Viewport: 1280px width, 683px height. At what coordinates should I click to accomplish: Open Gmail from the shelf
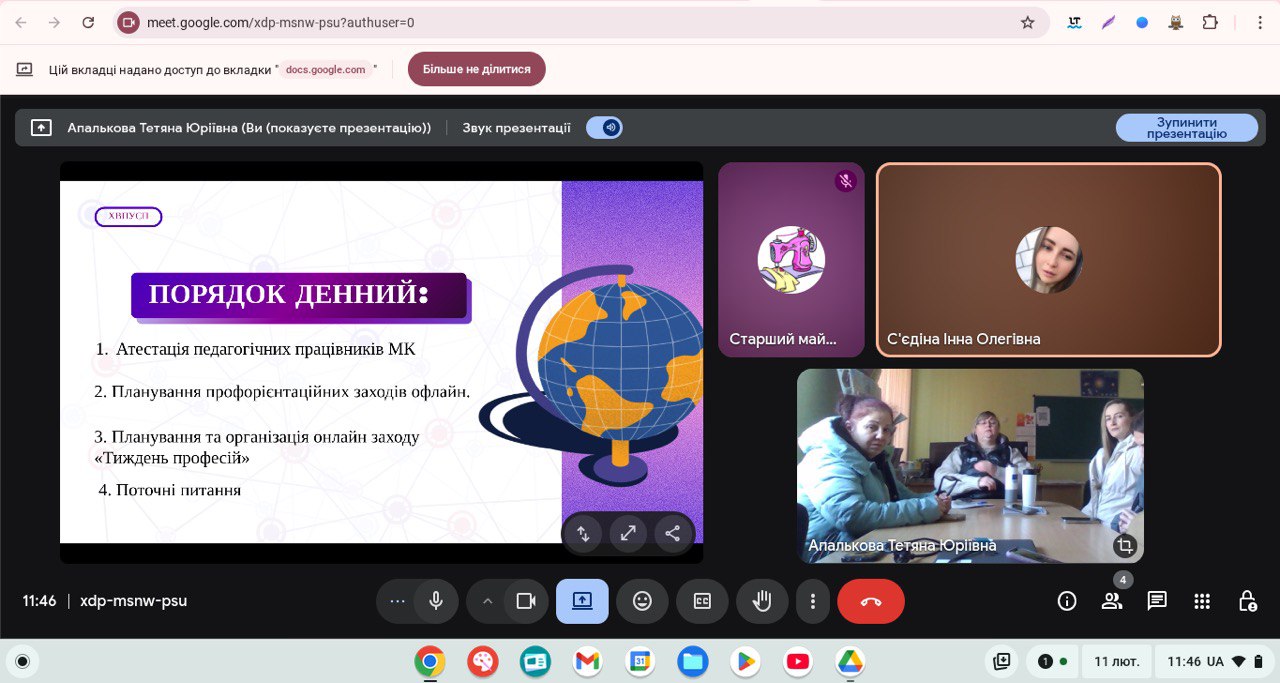coord(587,661)
